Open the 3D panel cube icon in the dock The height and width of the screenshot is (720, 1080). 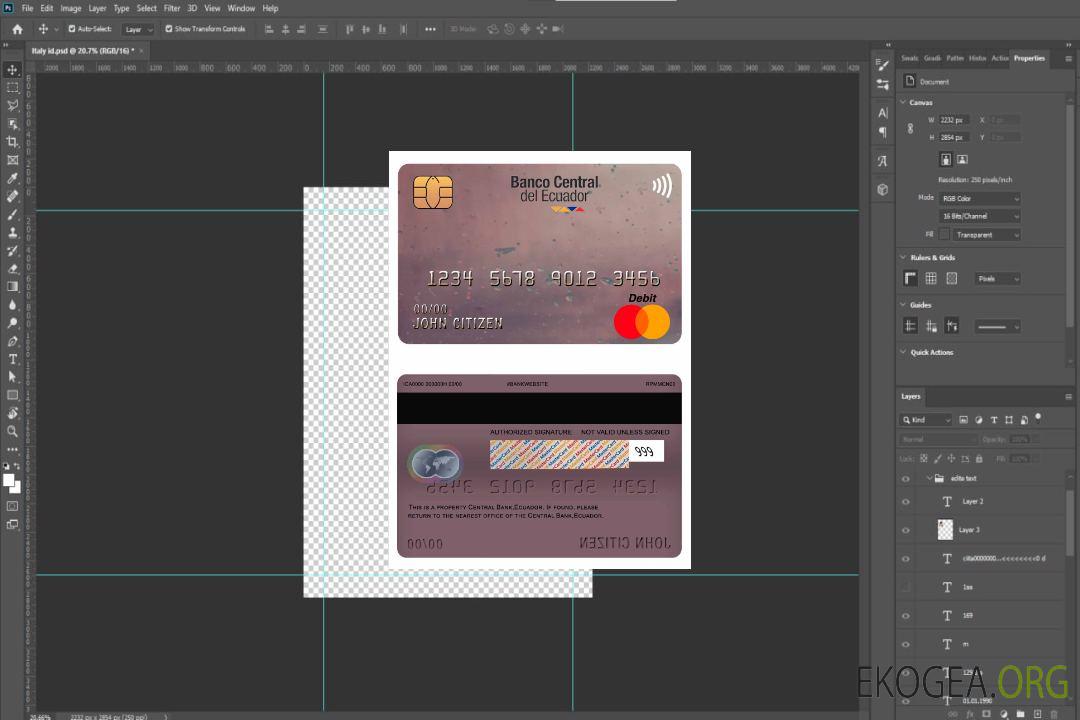(x=883, y=189)
